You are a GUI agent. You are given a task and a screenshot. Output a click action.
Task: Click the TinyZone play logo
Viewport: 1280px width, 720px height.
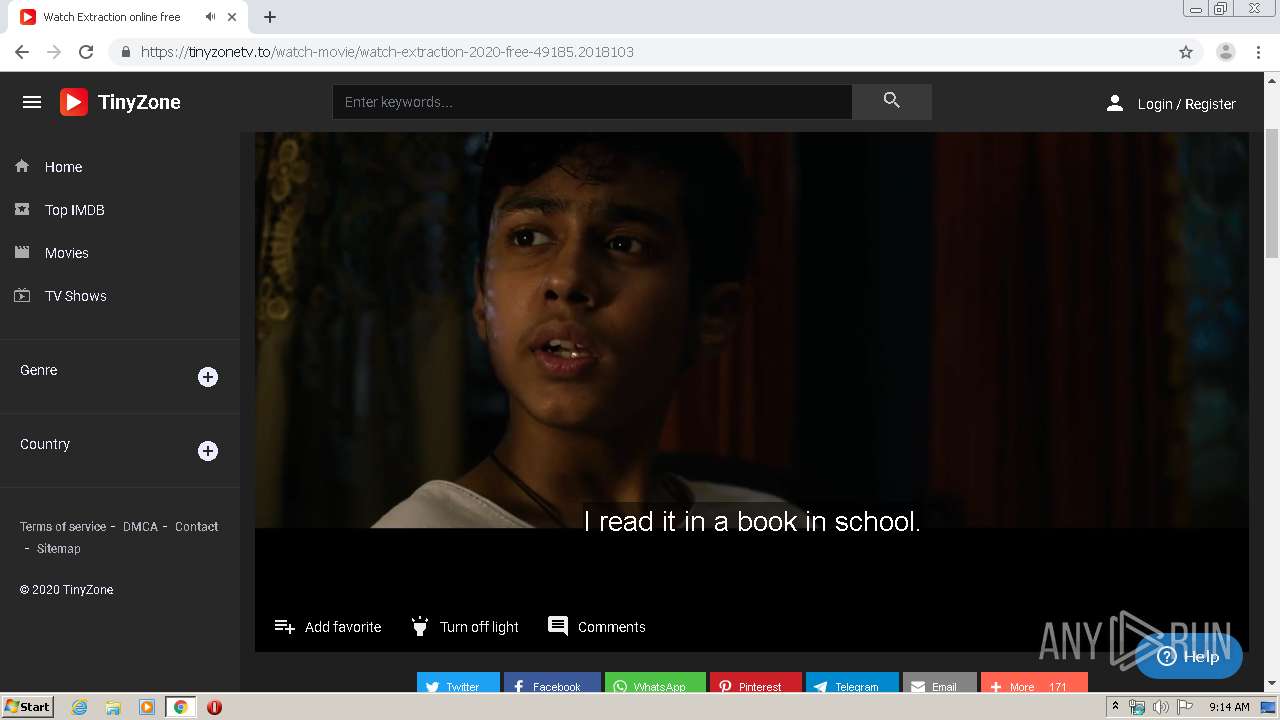tap(74, 102)
